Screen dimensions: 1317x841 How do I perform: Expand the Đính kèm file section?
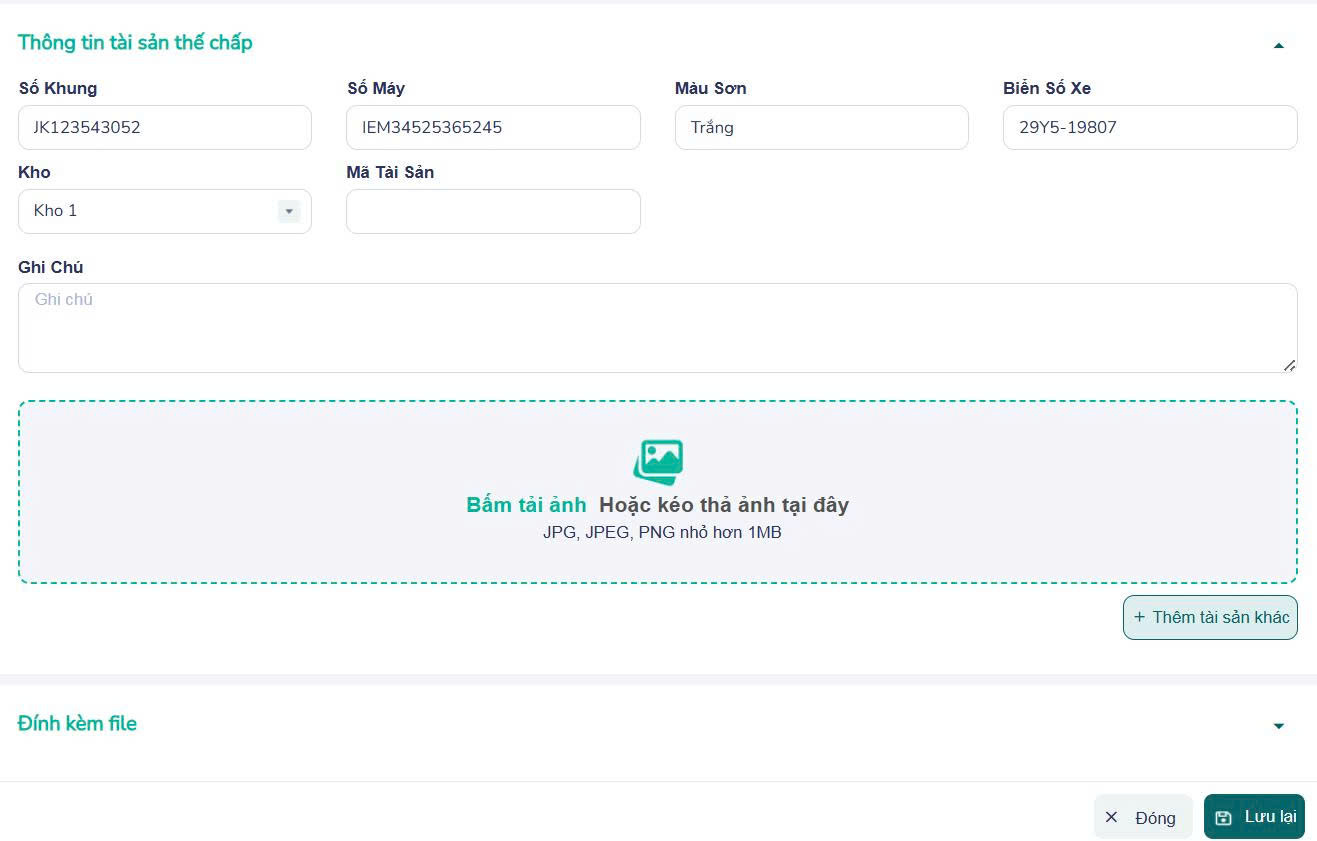pyautogui.click(x=1278, y=726)
